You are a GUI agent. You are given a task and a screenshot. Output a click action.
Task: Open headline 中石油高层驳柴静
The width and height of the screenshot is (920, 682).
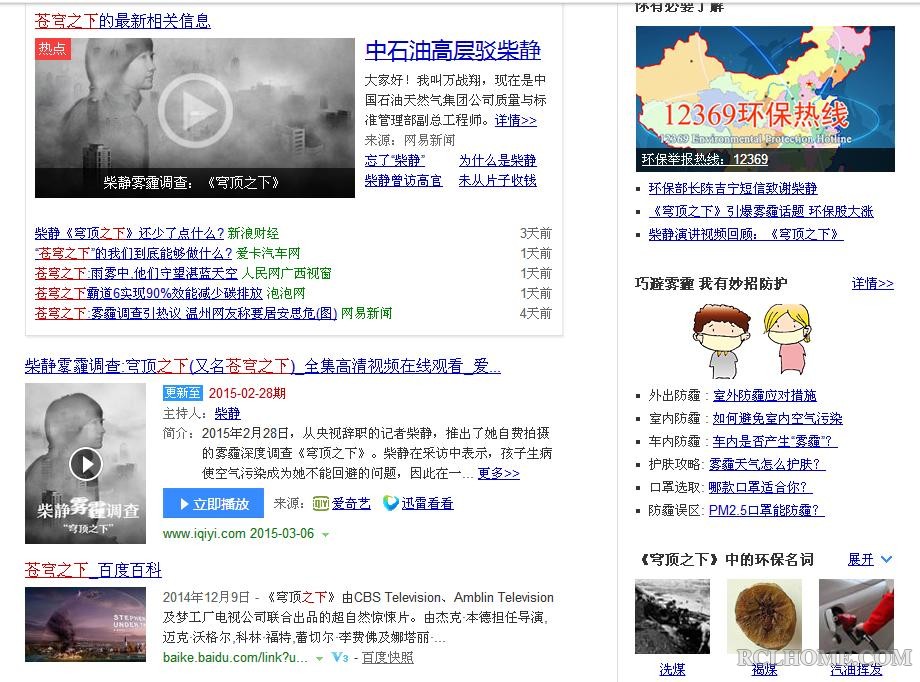point(452,51)
